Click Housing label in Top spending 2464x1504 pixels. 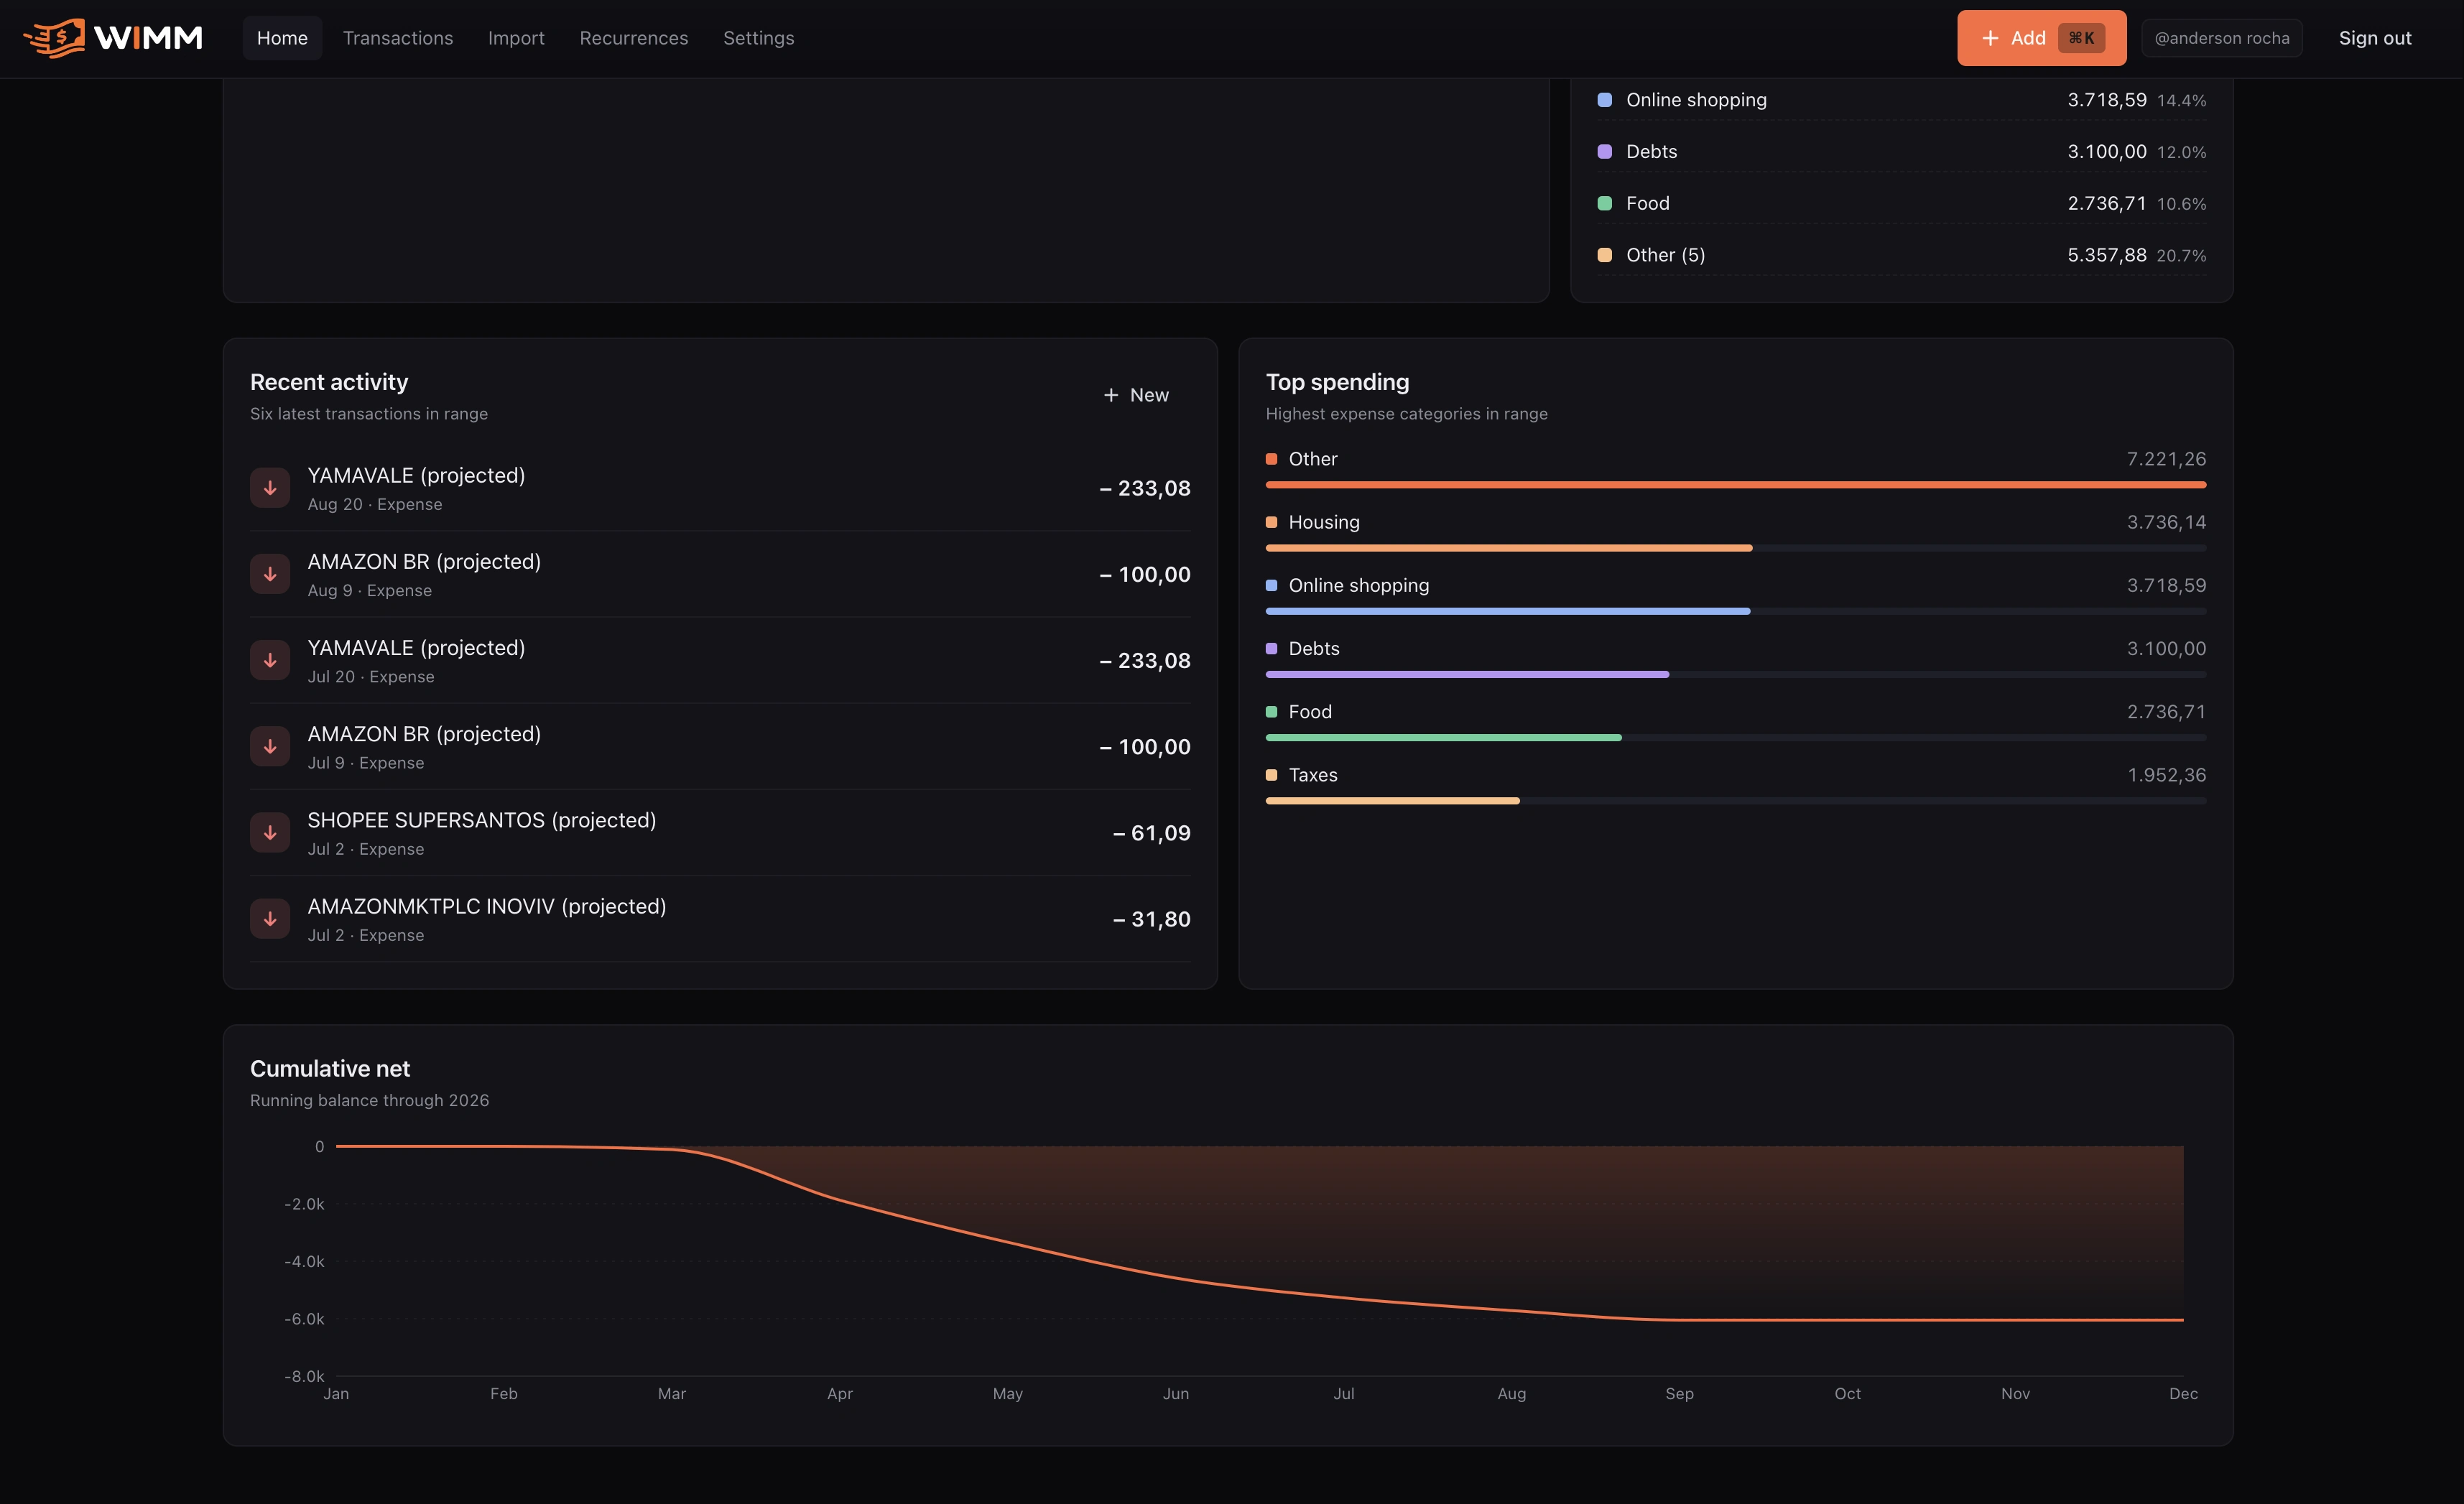click(x=1324, y=522)
